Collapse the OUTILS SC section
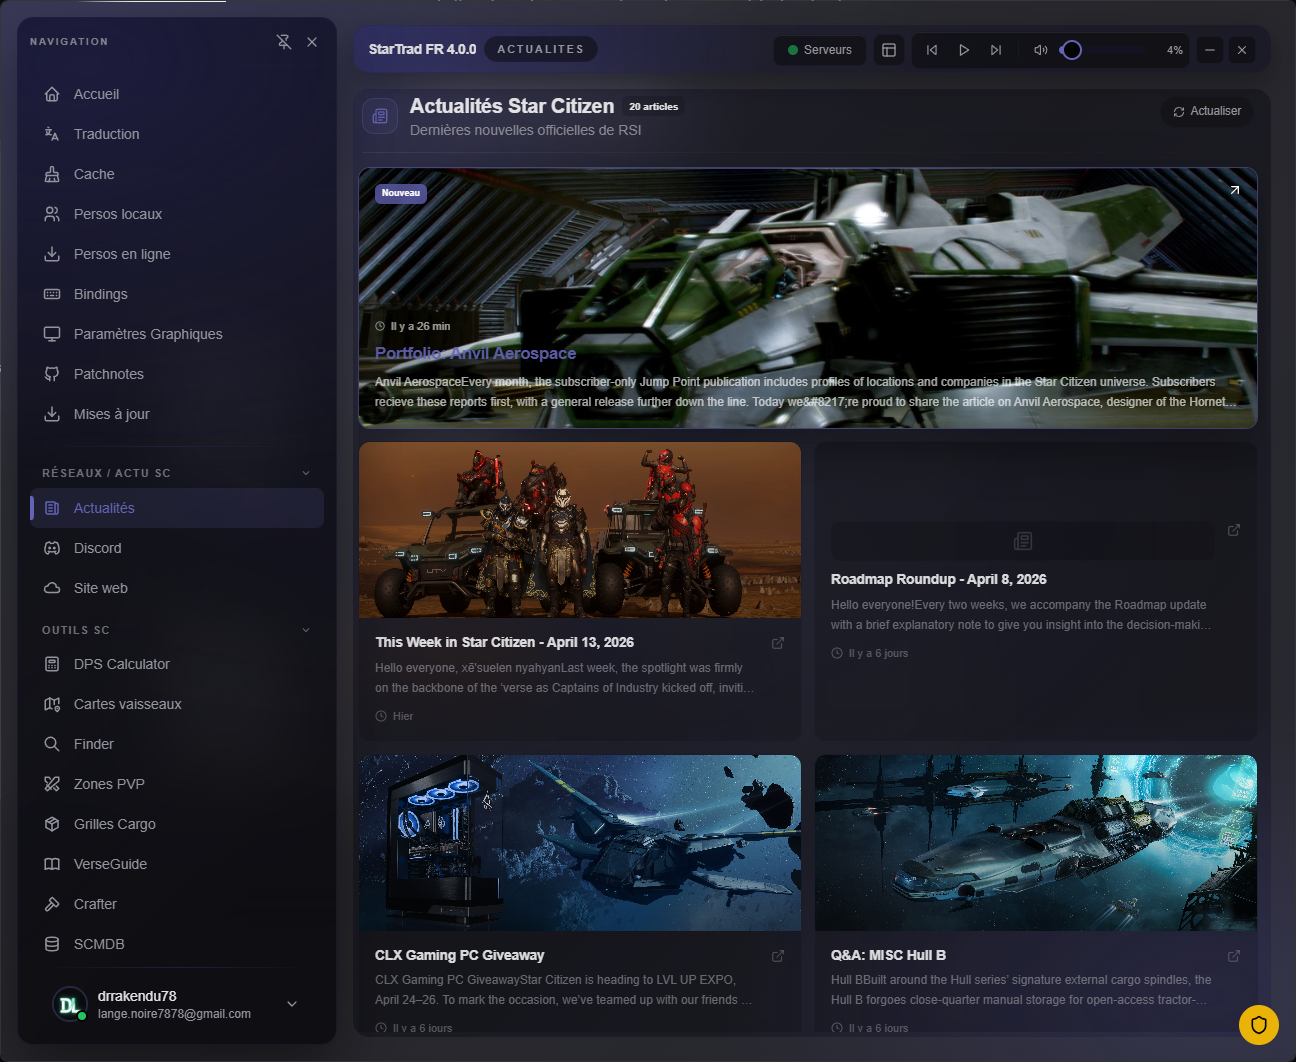The image size is (1296, 1062). pyautogui.click(x=306, y=630)
